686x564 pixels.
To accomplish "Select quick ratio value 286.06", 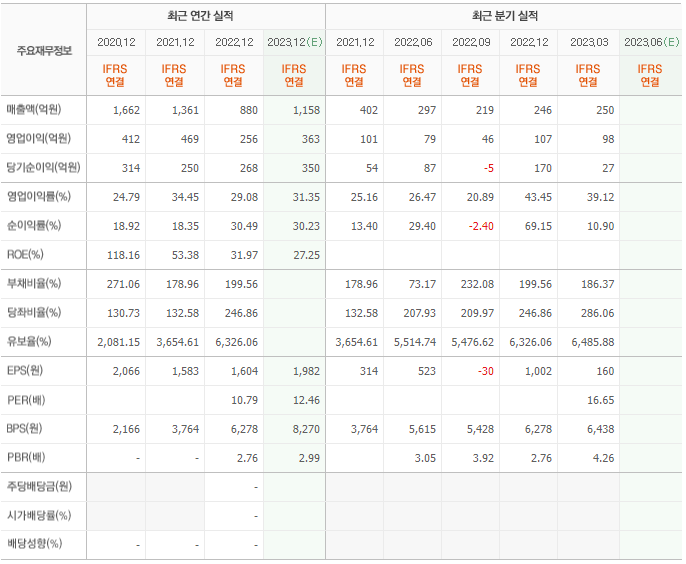I will pyautogui.click(x=598, y=313).
